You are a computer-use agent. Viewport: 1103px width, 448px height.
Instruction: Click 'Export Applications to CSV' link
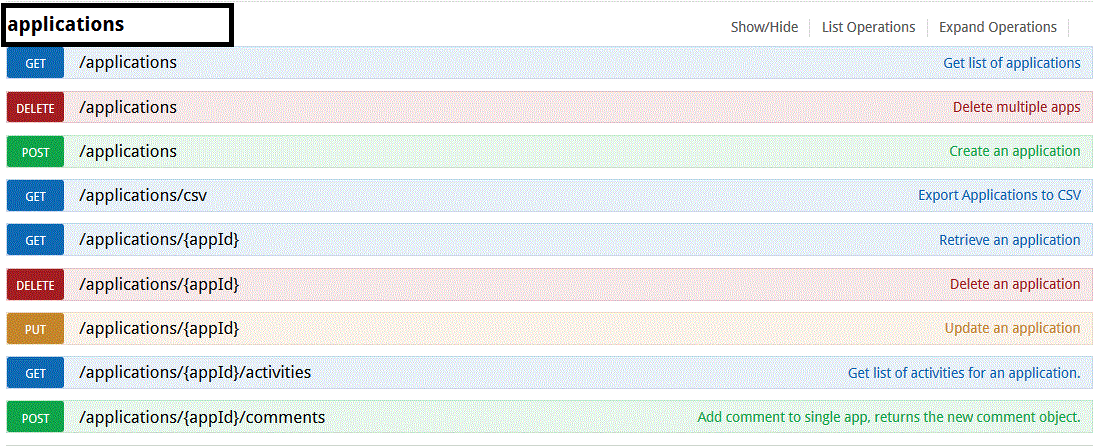pos(999,195)
